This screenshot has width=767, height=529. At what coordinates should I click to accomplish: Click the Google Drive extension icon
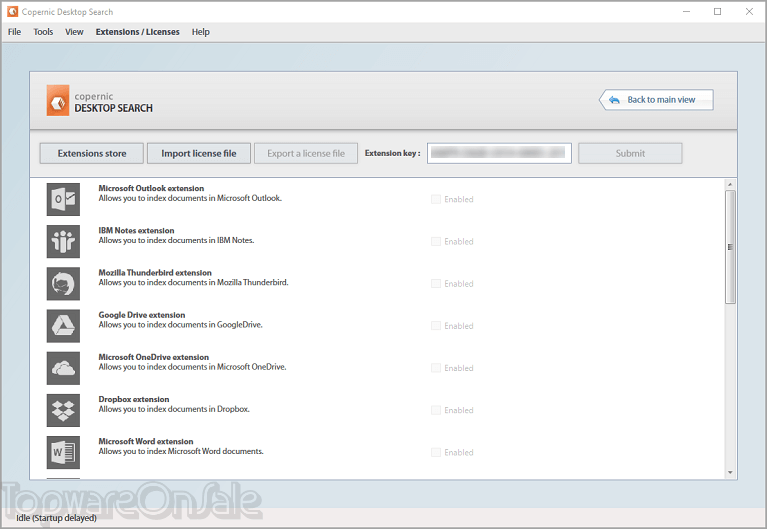tap(63, 325)
